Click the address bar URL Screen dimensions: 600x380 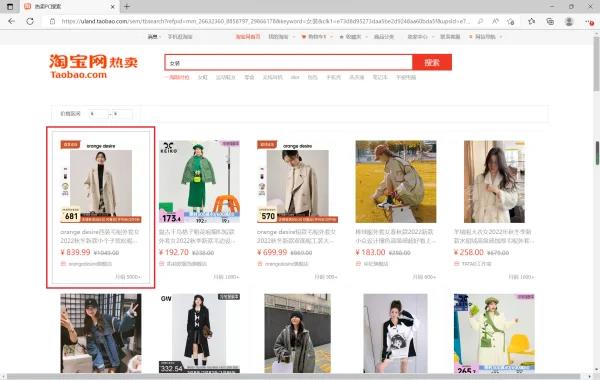tap(265, 21)
